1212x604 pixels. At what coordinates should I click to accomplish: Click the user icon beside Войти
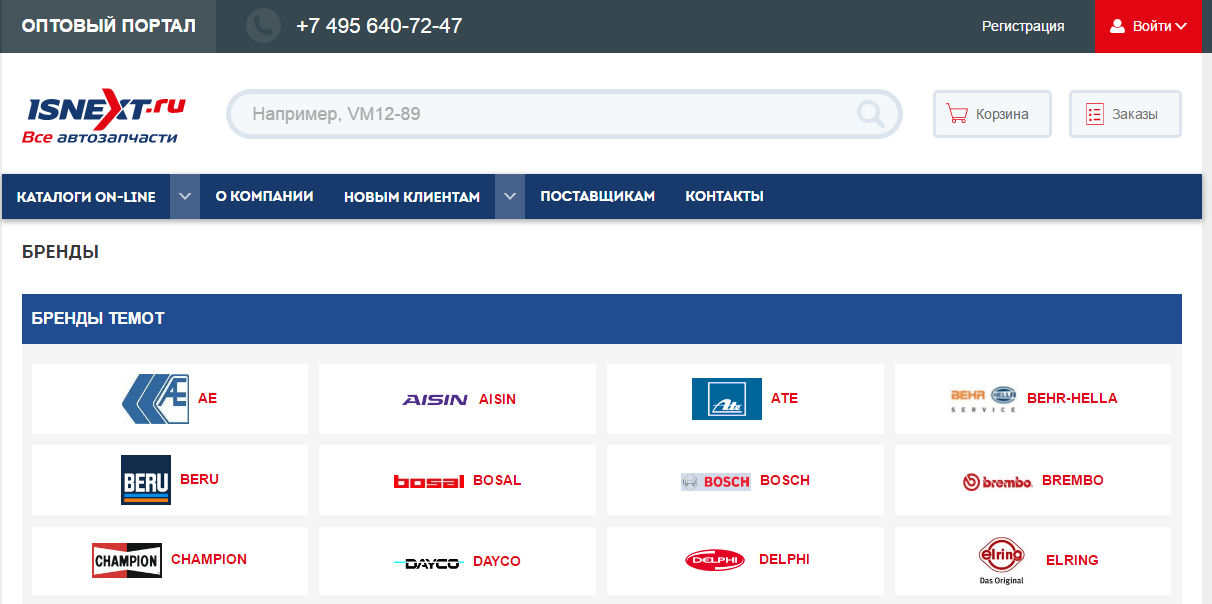[1118, 26]
